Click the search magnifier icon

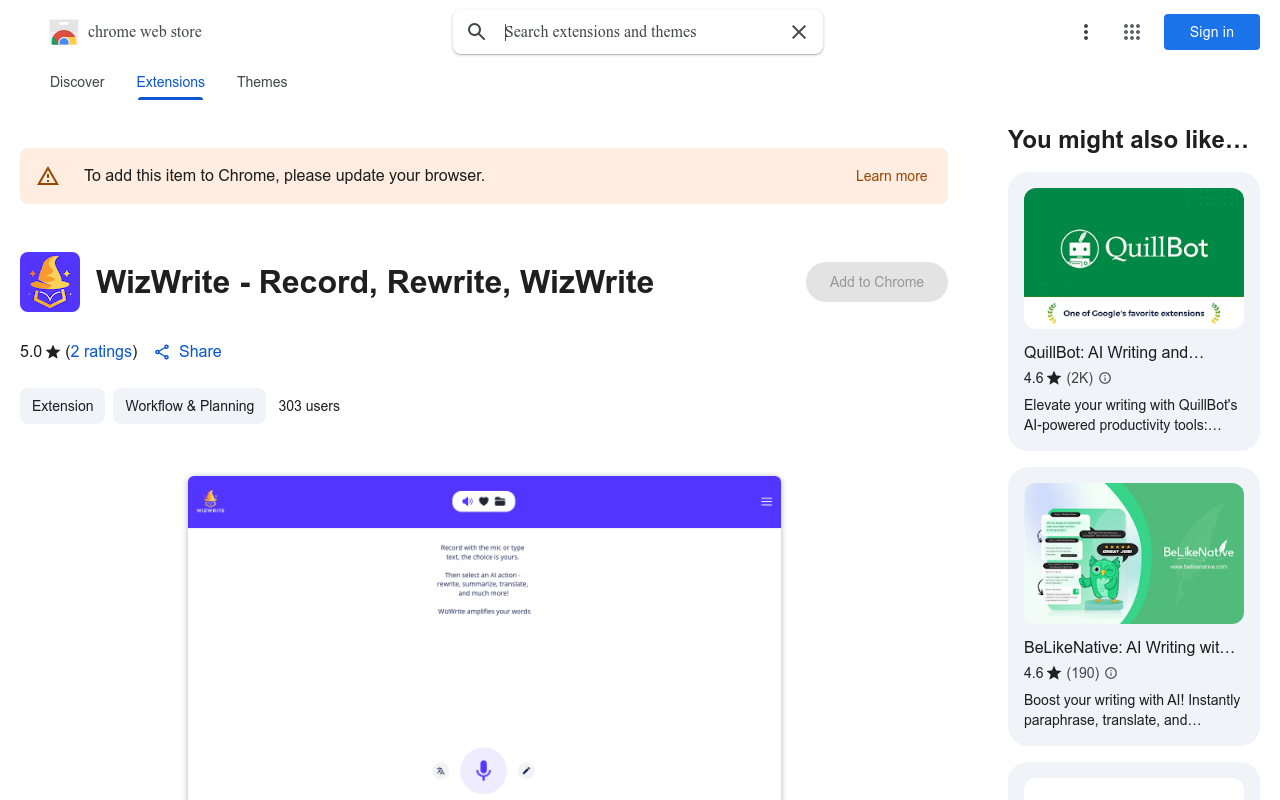477,32
